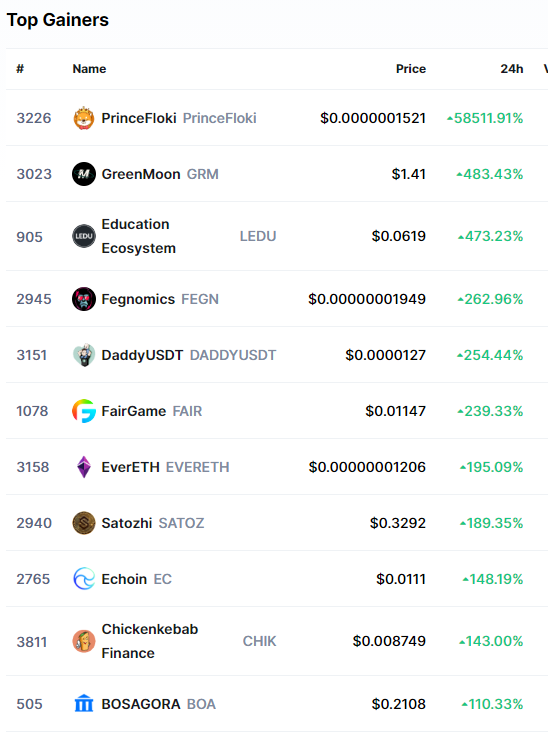Viewport: 548px width, 732px height.
Task: Click the GreenMoon black circular logo
Action: 84,174
